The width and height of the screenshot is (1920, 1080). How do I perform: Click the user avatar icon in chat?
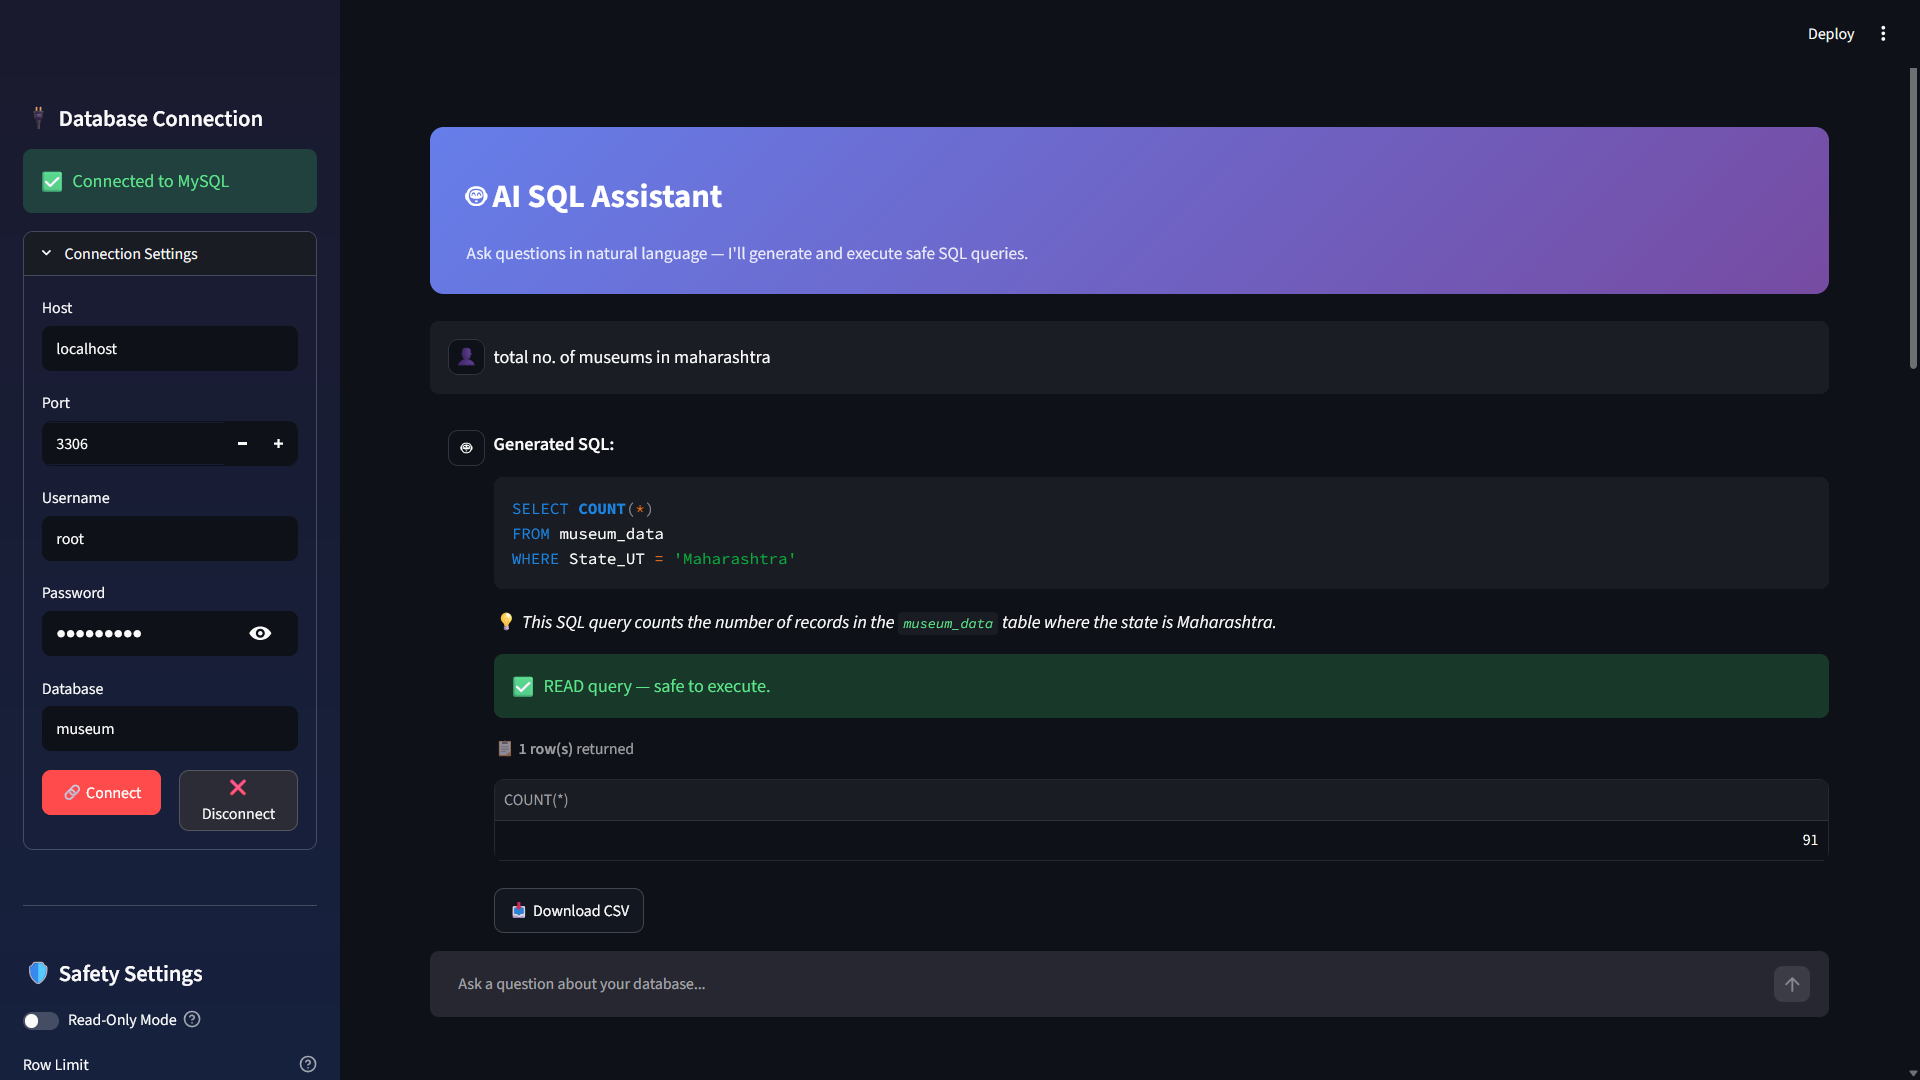point(466,357)
